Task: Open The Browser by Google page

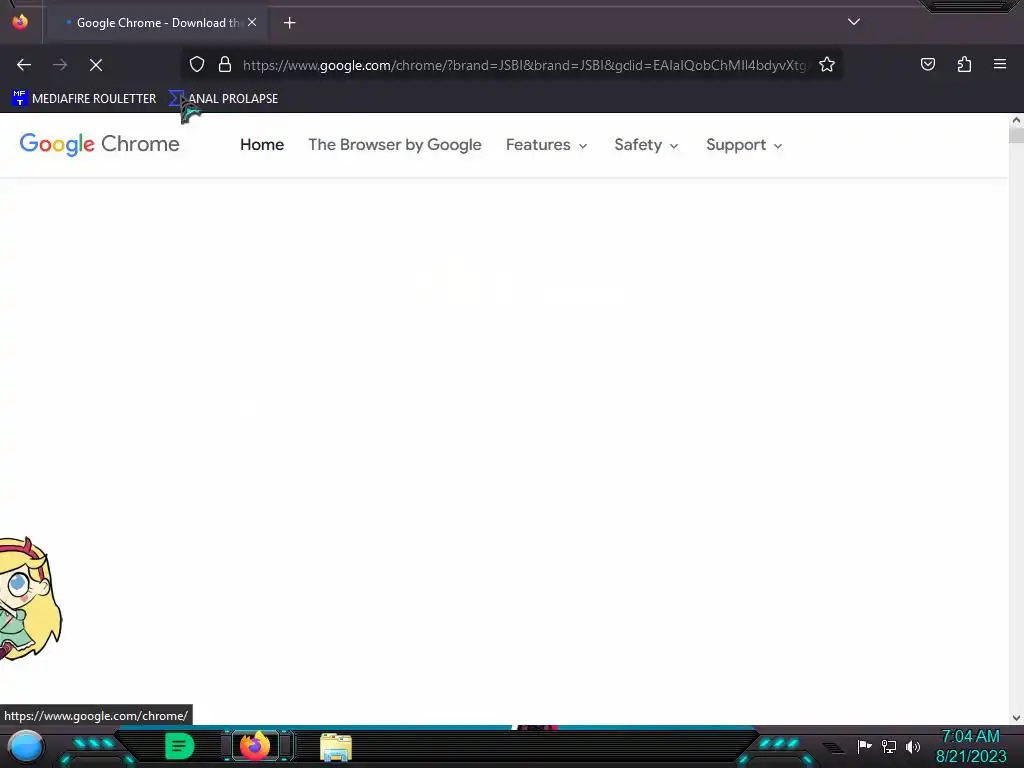Action: coord(394,145)
